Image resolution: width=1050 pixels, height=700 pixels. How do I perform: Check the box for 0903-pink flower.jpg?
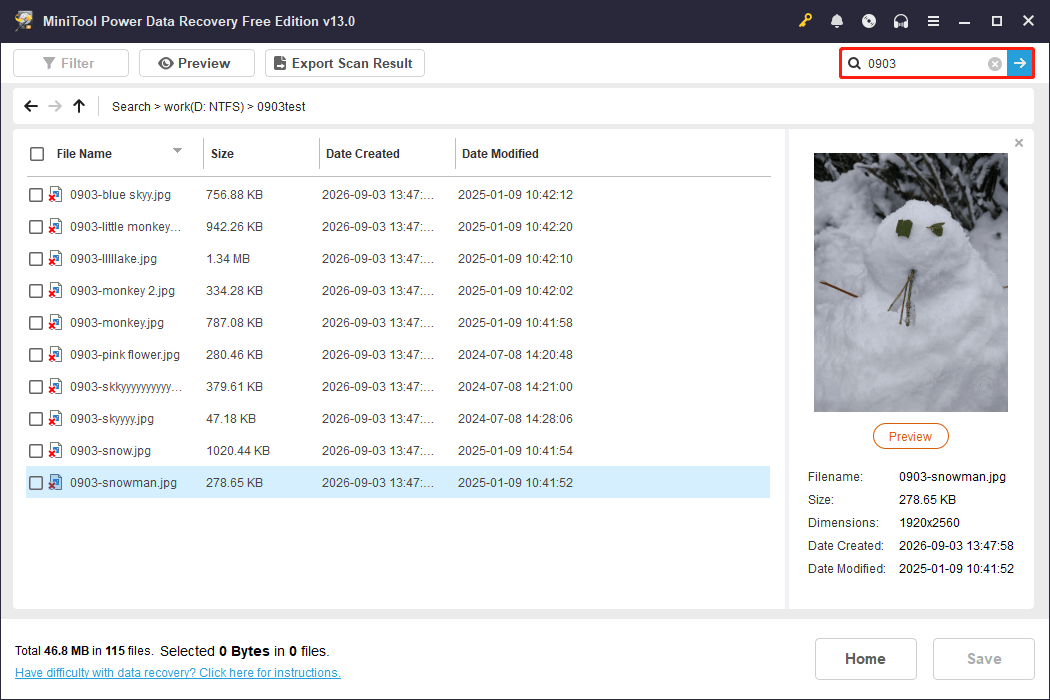(36, 355)
